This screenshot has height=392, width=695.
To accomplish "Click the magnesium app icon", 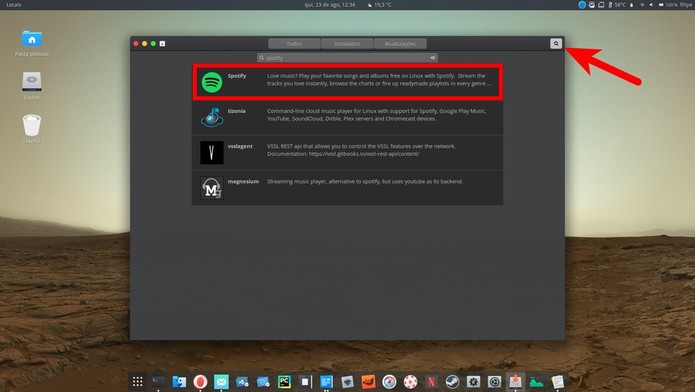I will click(212, 188).
